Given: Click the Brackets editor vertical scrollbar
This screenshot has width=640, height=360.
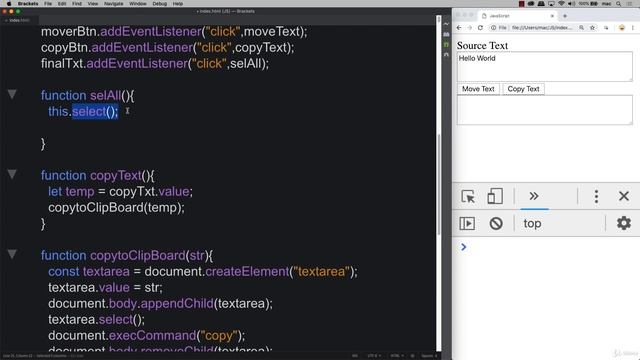Looking at the screenshot, I should coord(439,184).
